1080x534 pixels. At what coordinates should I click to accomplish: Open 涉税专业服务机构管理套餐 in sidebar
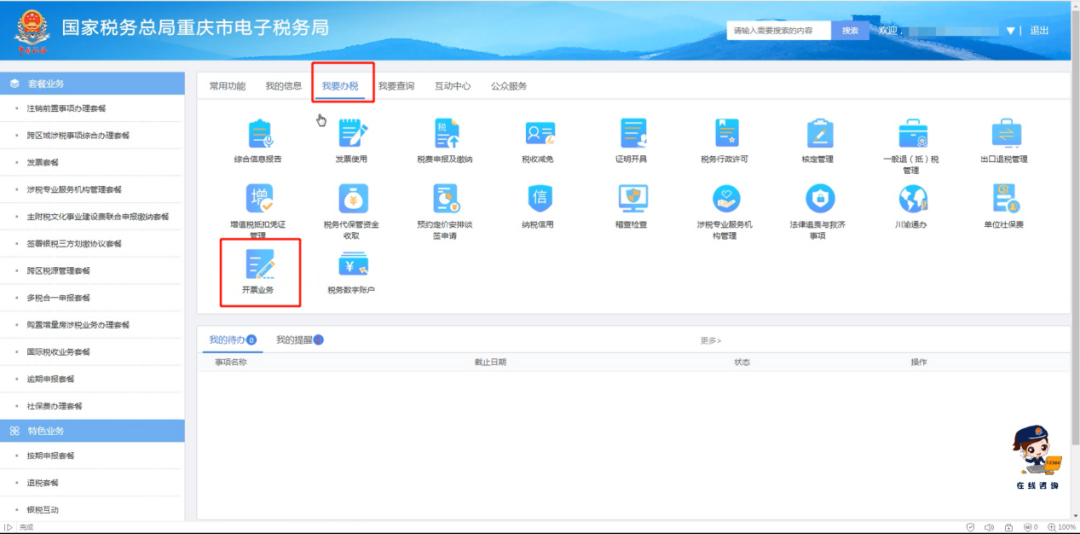(x=74, y=189)
